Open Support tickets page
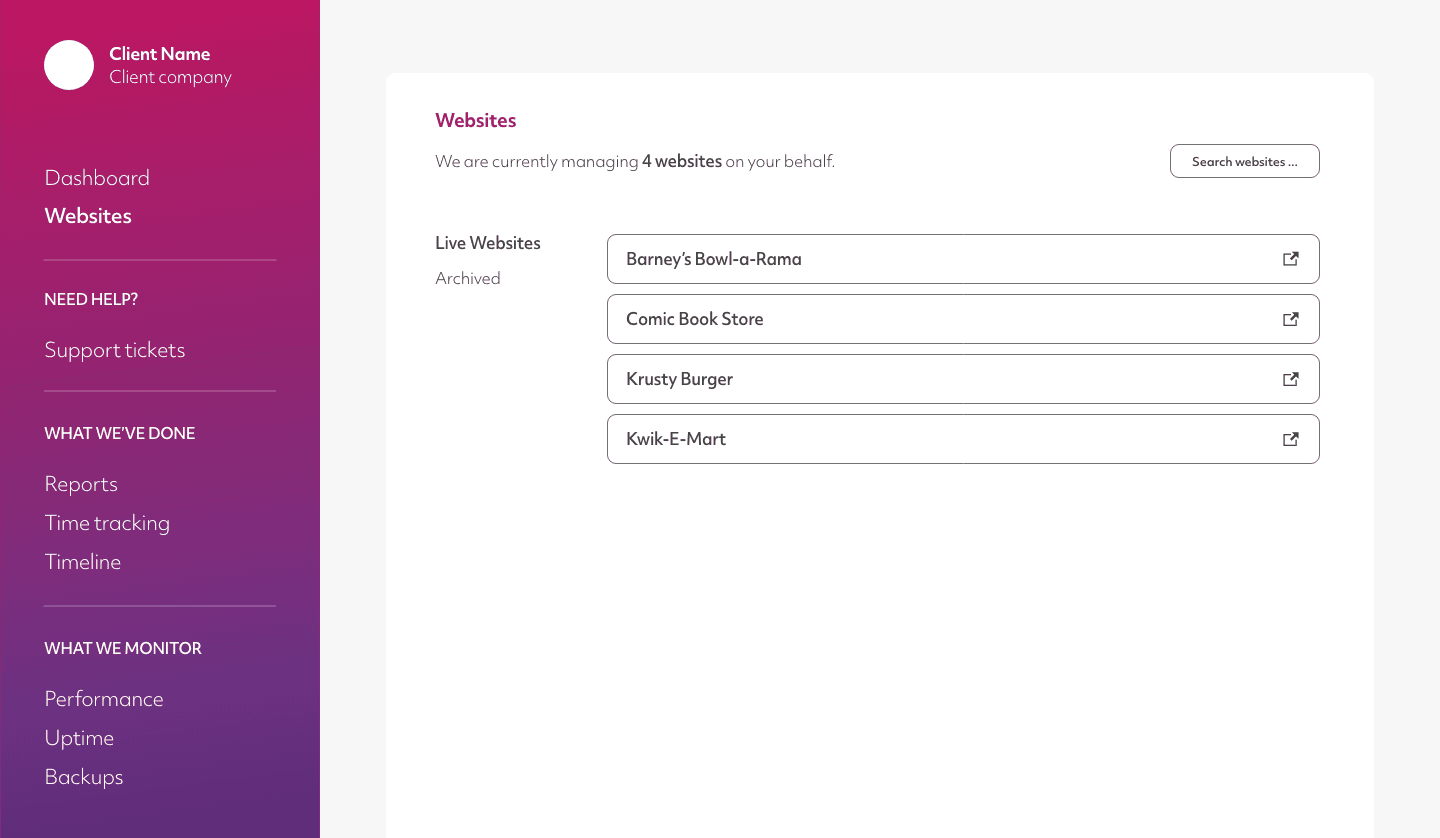 point(115,350)
